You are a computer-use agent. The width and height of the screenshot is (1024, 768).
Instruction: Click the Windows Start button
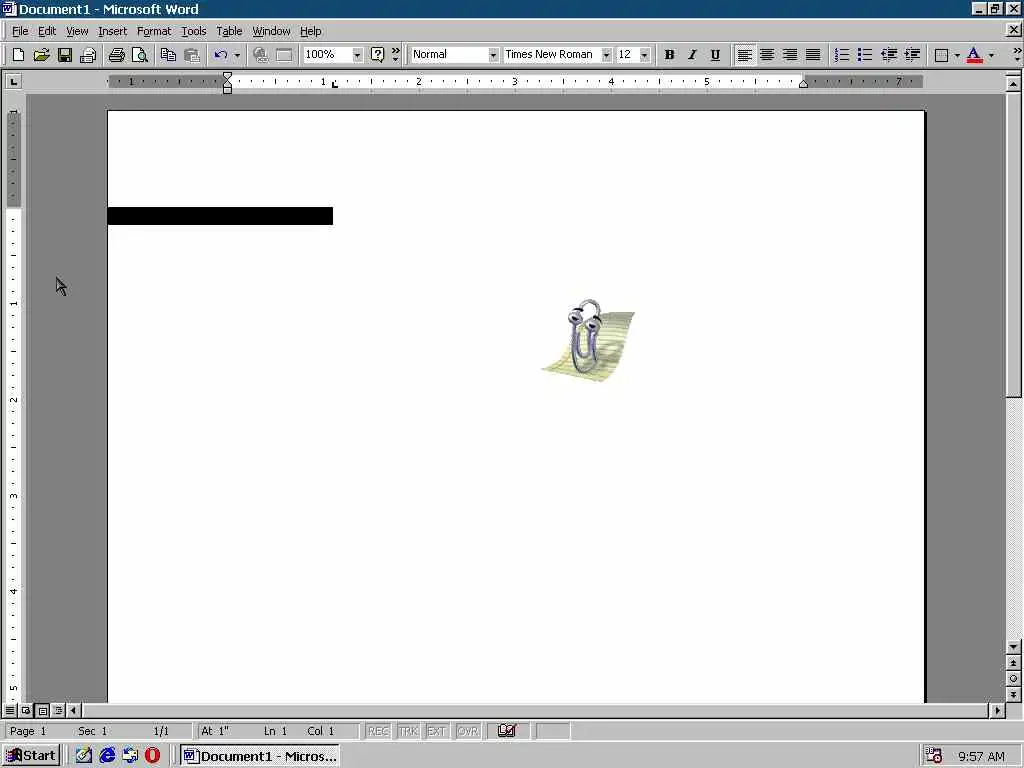click(31, 756)
